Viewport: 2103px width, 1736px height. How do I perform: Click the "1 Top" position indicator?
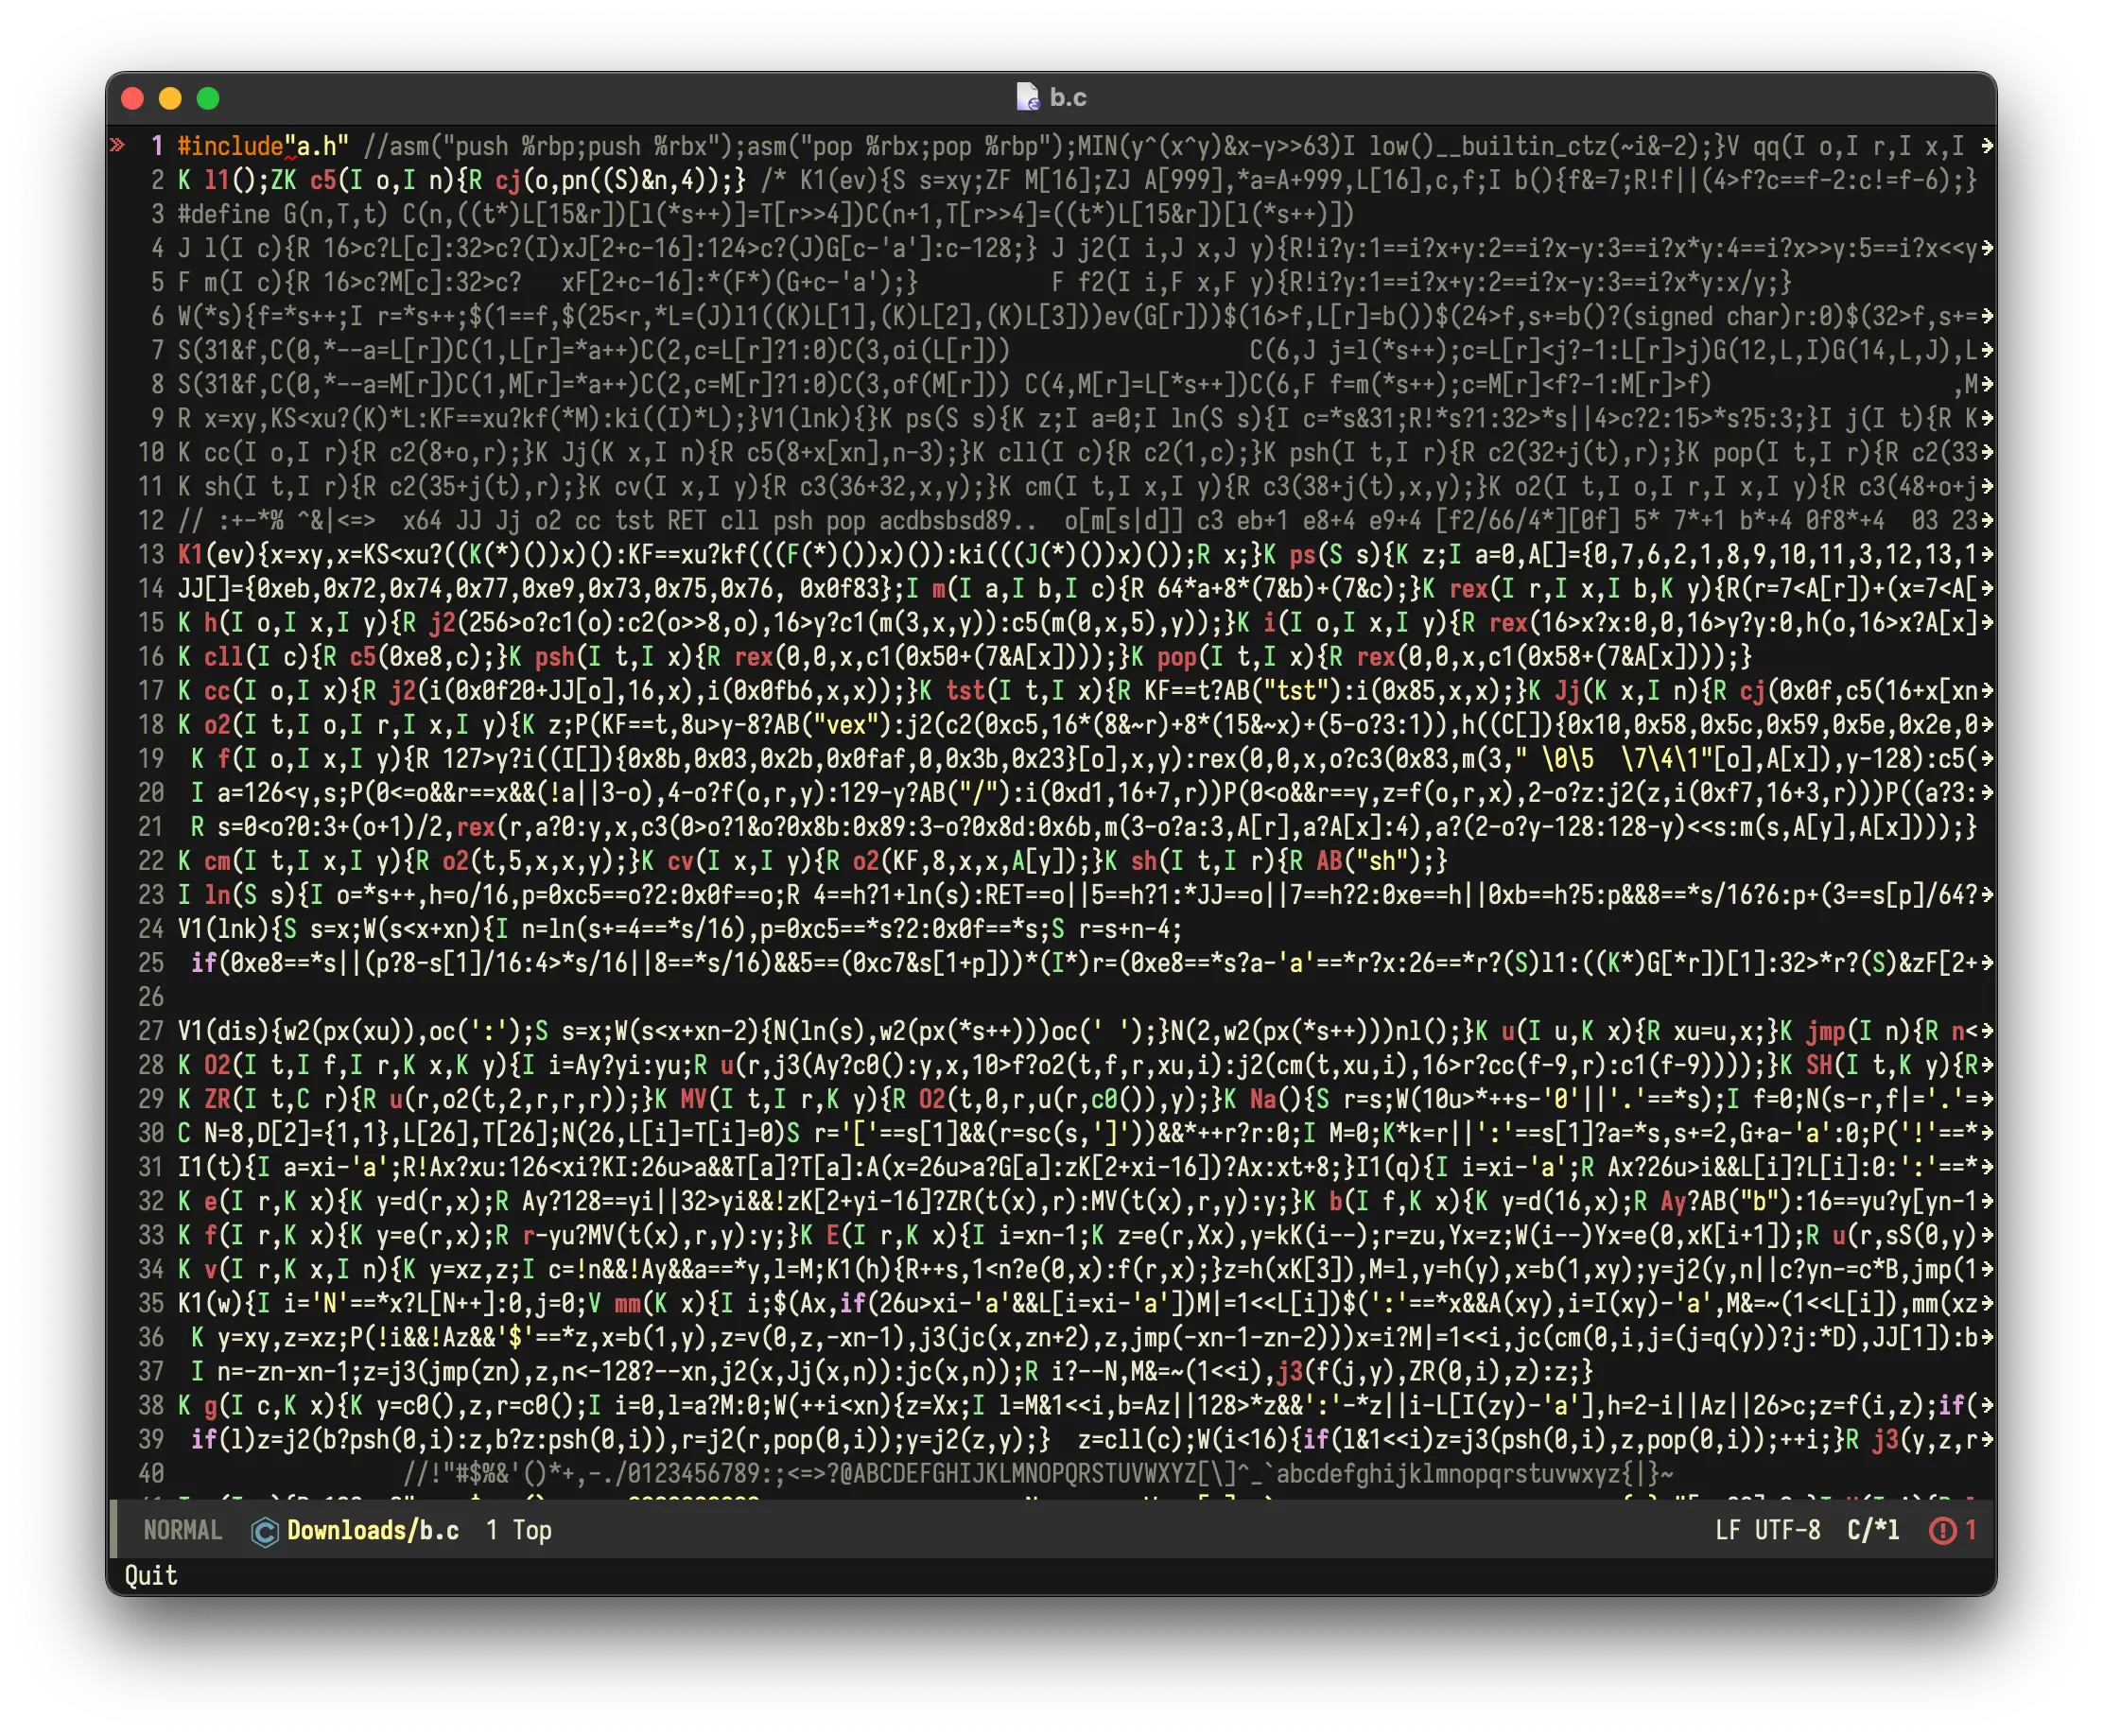pyautogui.click(x=518, y=1530)
